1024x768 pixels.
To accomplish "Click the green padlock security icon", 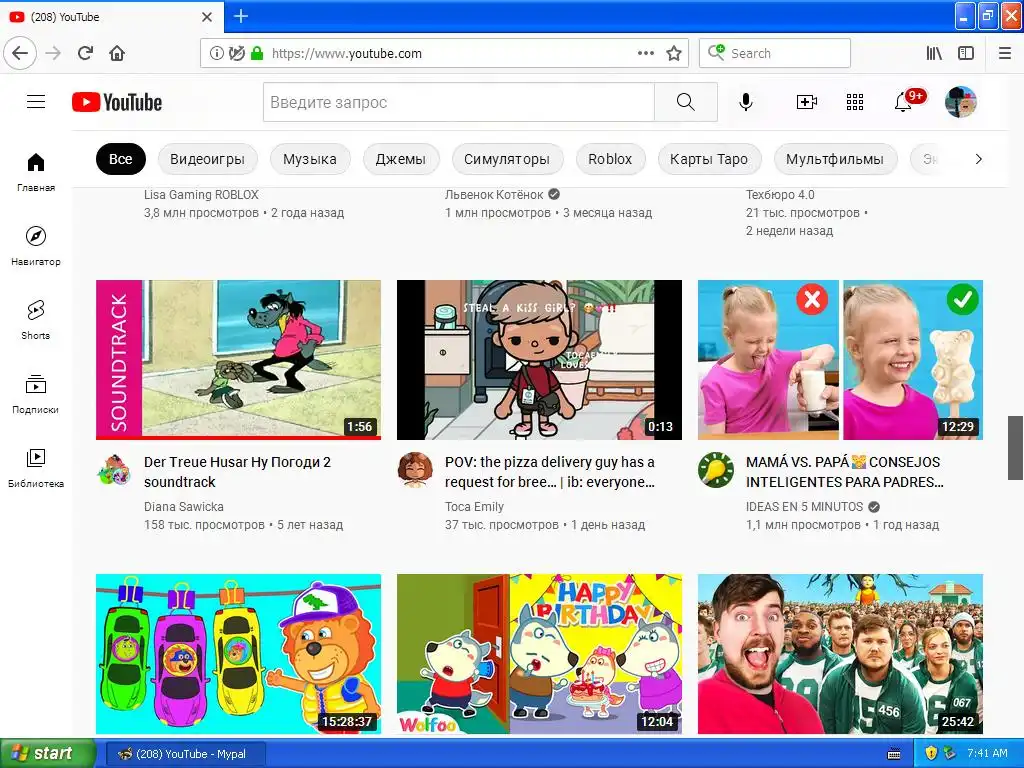I will (257, 54).
